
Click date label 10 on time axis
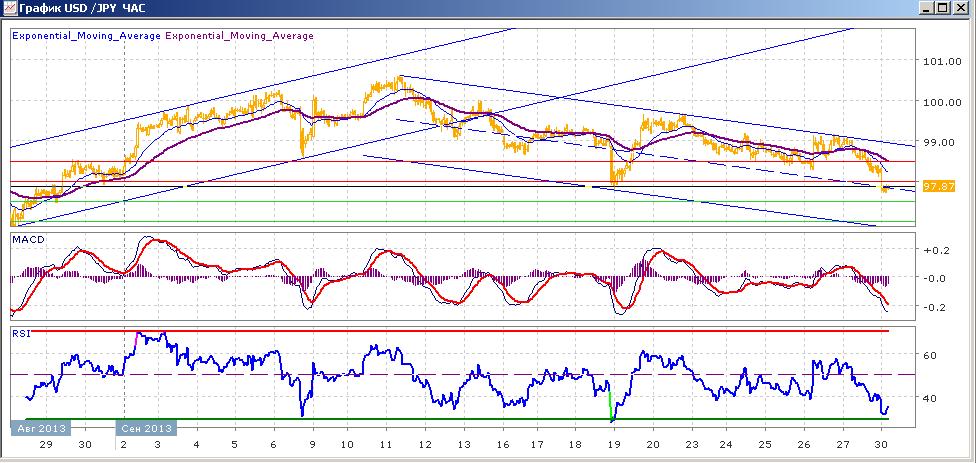point(347,446)
